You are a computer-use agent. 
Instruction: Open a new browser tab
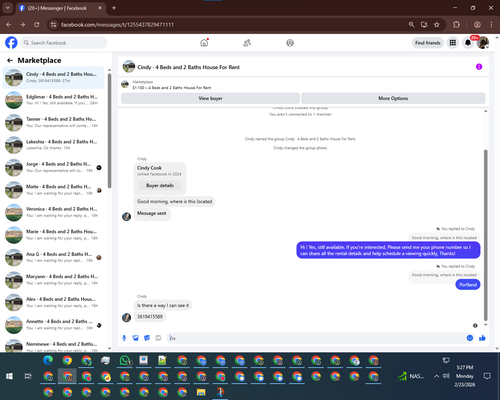click(114, 8)
